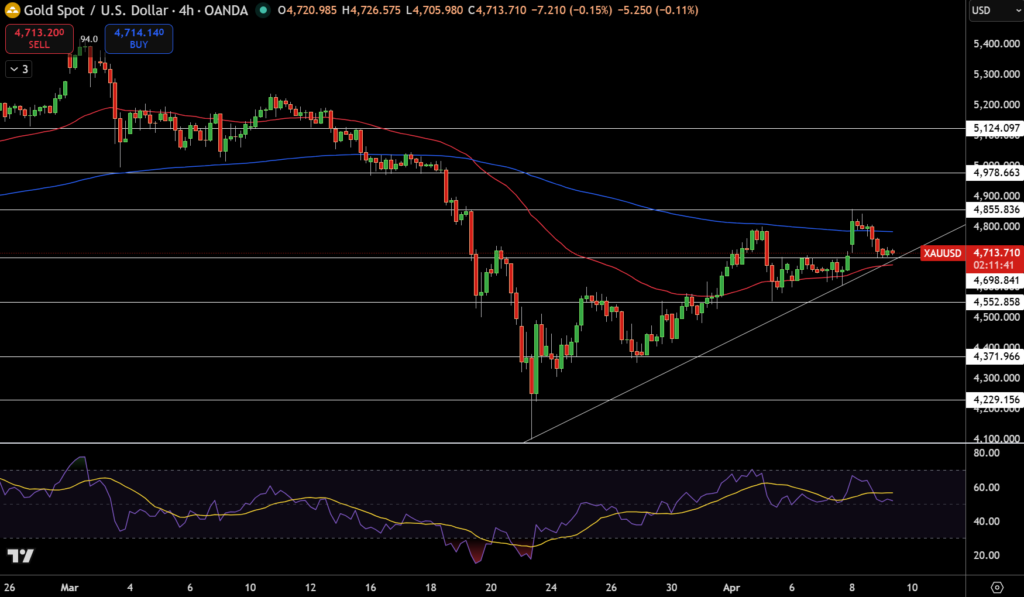Click the gold symbol logo icon

[x=14, y=10]
